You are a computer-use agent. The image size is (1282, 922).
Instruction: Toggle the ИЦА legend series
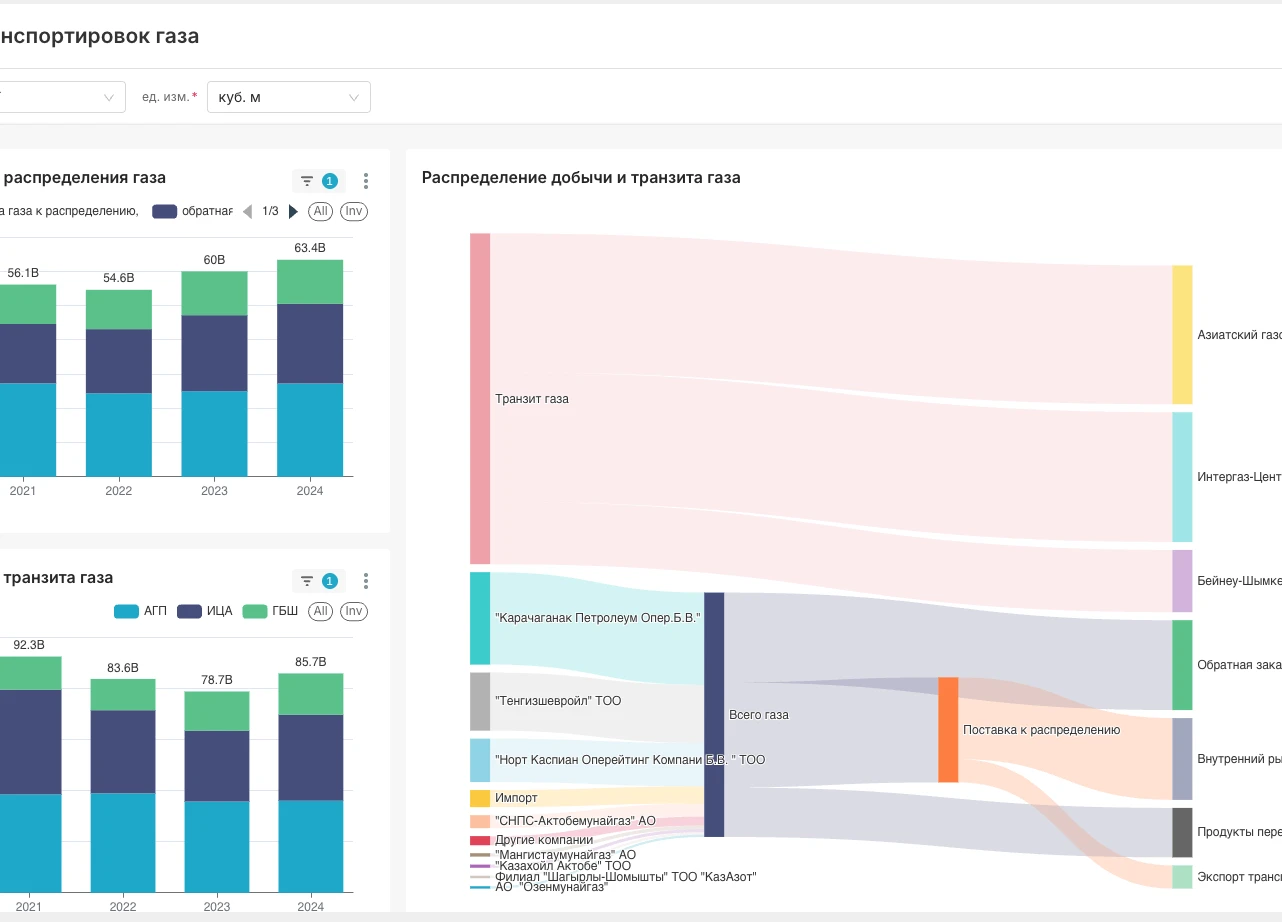pos(205,611)
